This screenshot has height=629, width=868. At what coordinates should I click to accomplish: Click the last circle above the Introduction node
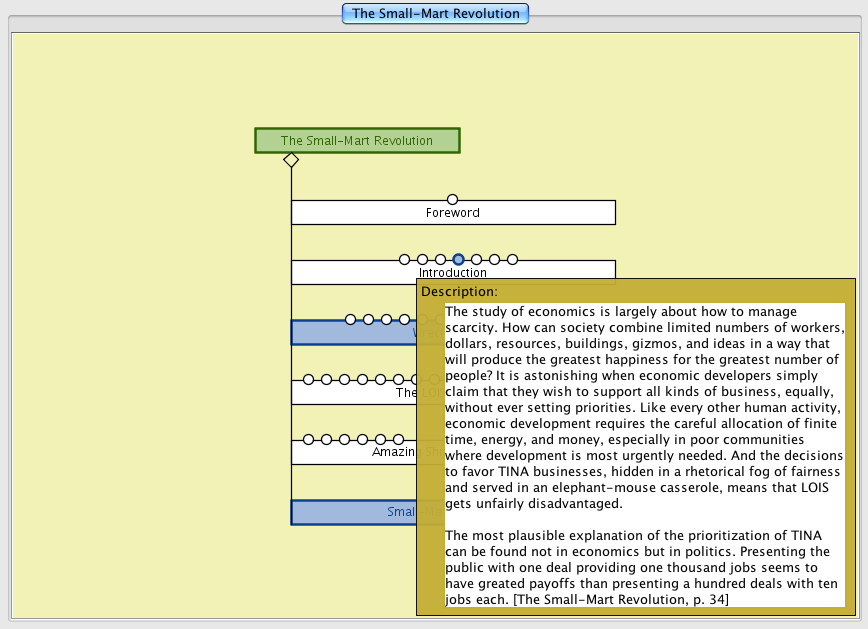[x=512, y=260]
